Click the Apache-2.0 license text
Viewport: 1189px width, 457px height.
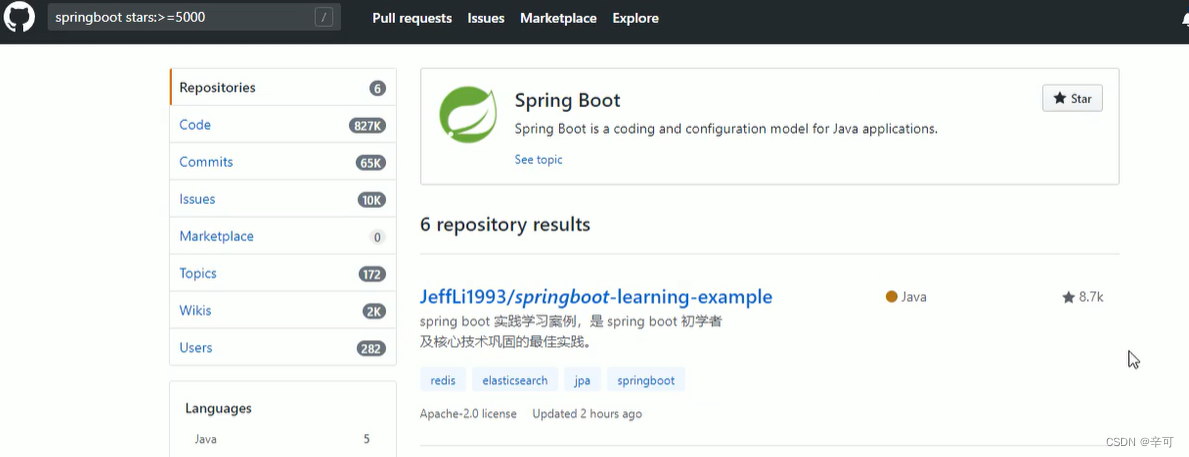point(468,414)
